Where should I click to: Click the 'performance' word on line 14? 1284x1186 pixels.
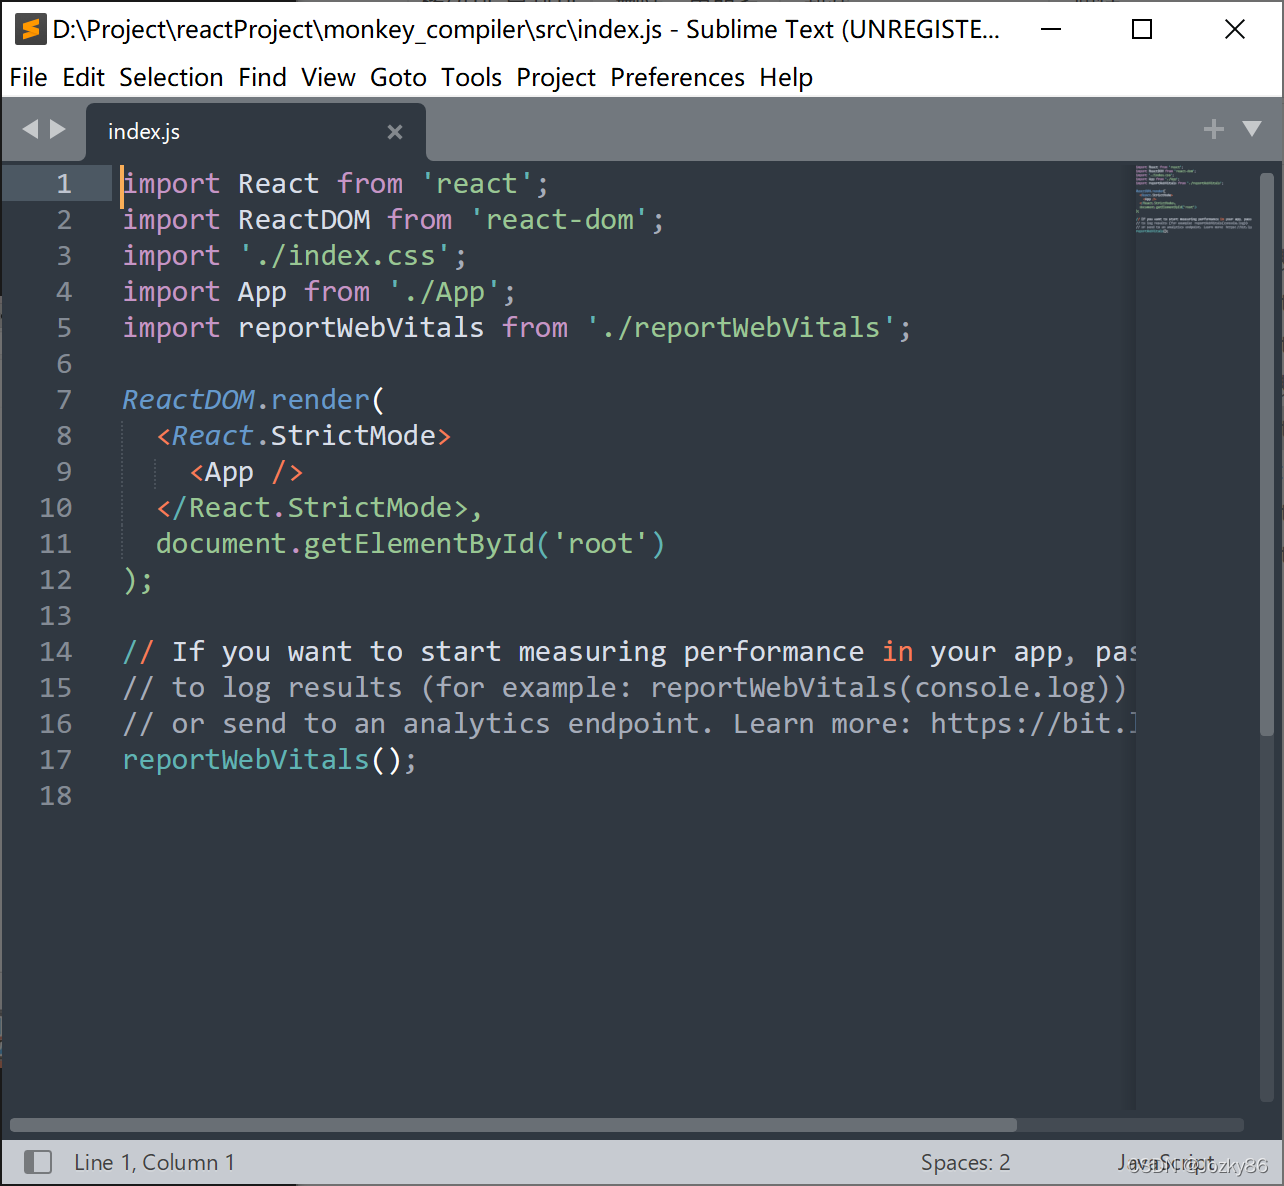click(x=774, y=652)
